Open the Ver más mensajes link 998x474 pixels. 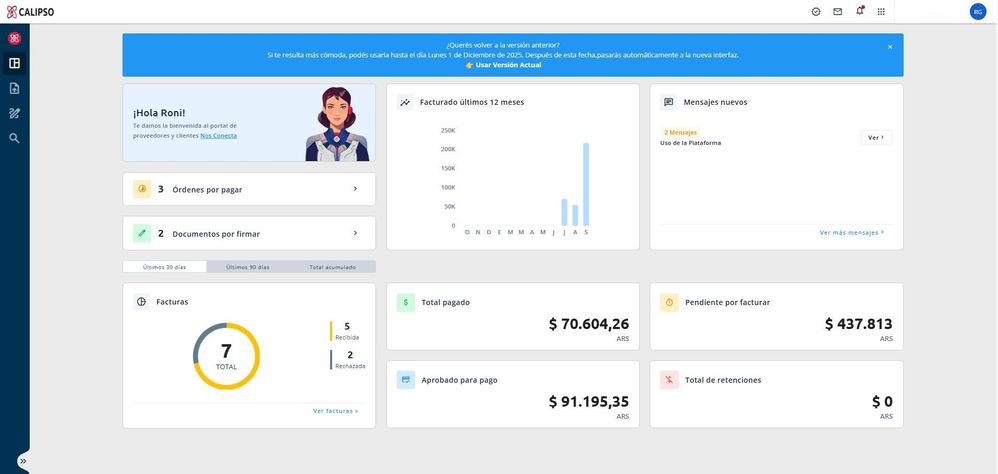point(852,233)
